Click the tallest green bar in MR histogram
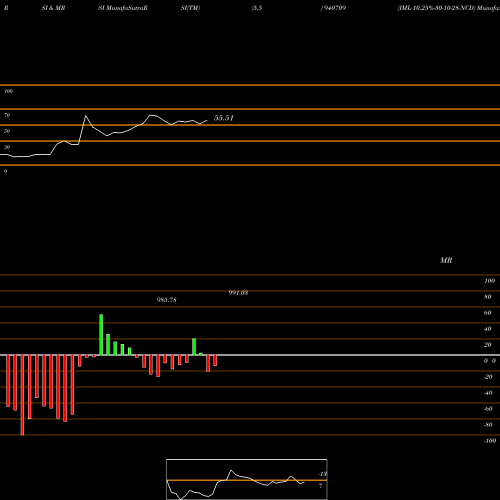This screenshot has width=500, height=500. pyautogui.click(x=101, y=335)
